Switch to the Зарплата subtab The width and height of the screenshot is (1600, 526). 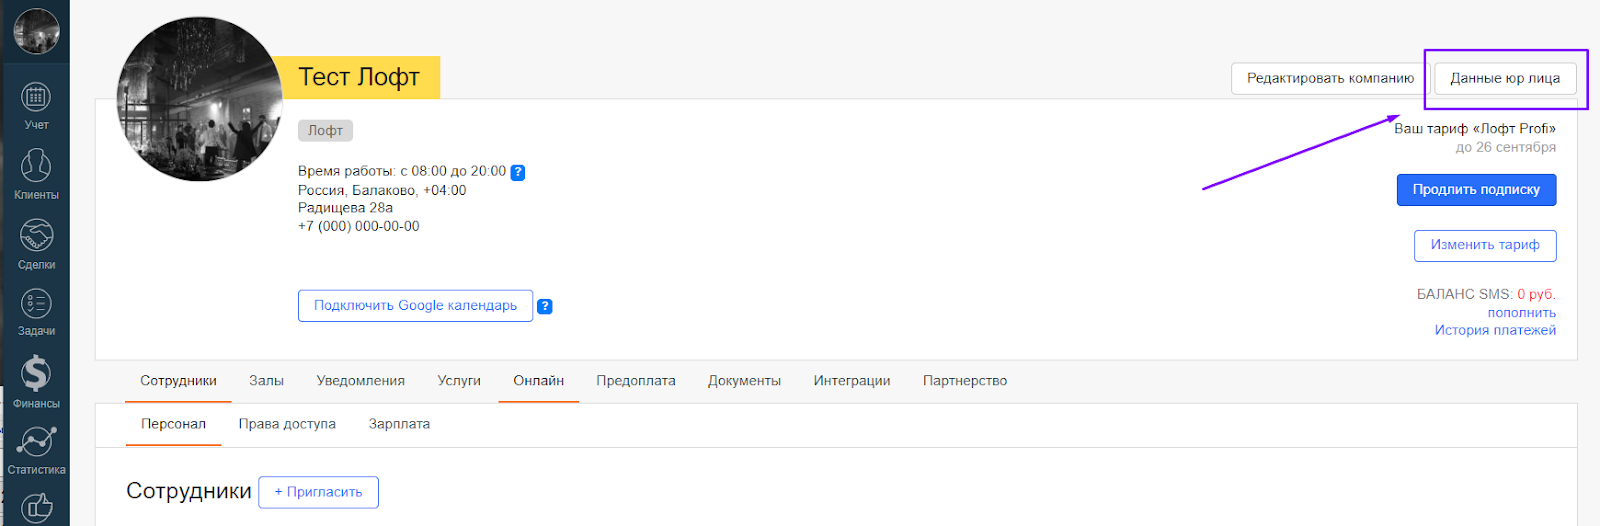[399, 424]
